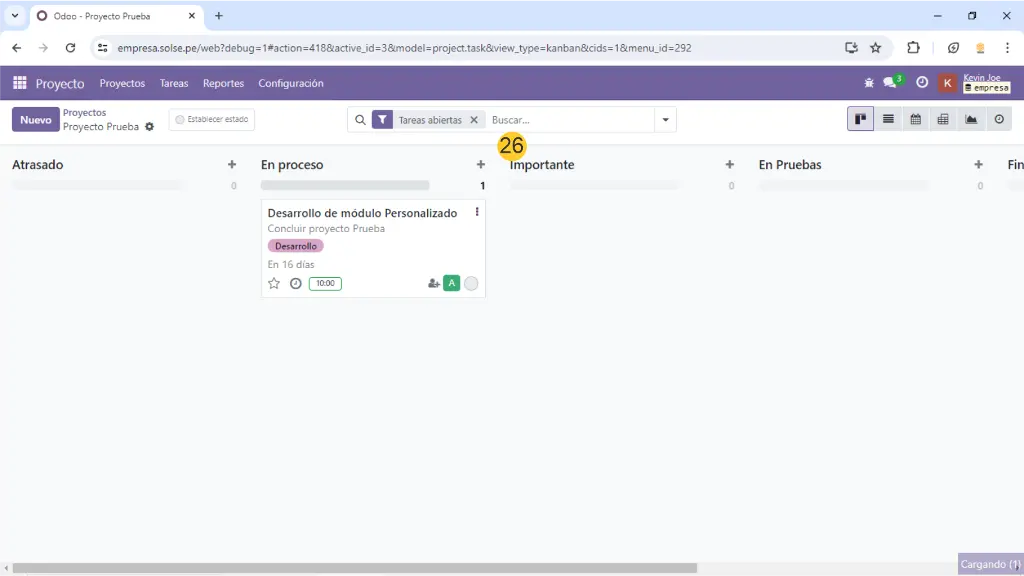
Task: Switch to calendar view
Action: point(915,120)
